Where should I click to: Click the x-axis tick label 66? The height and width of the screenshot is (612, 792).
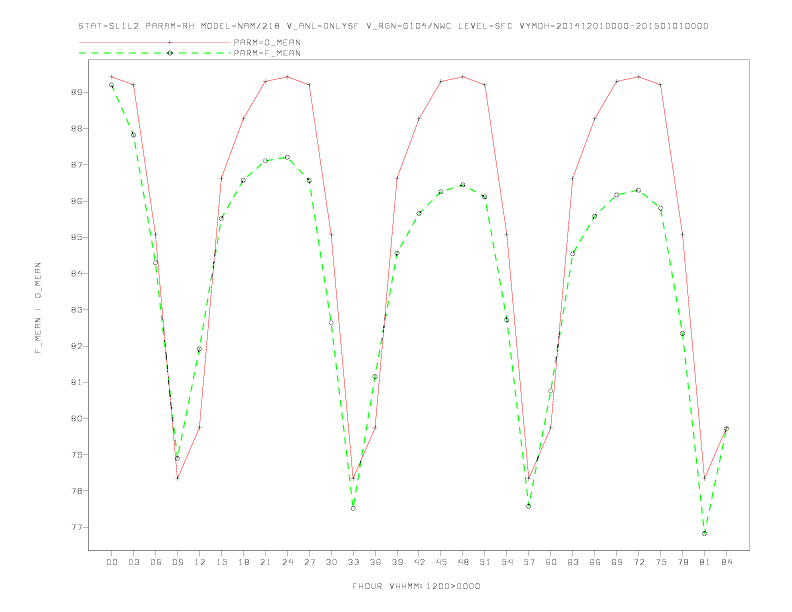pos(595,562)
